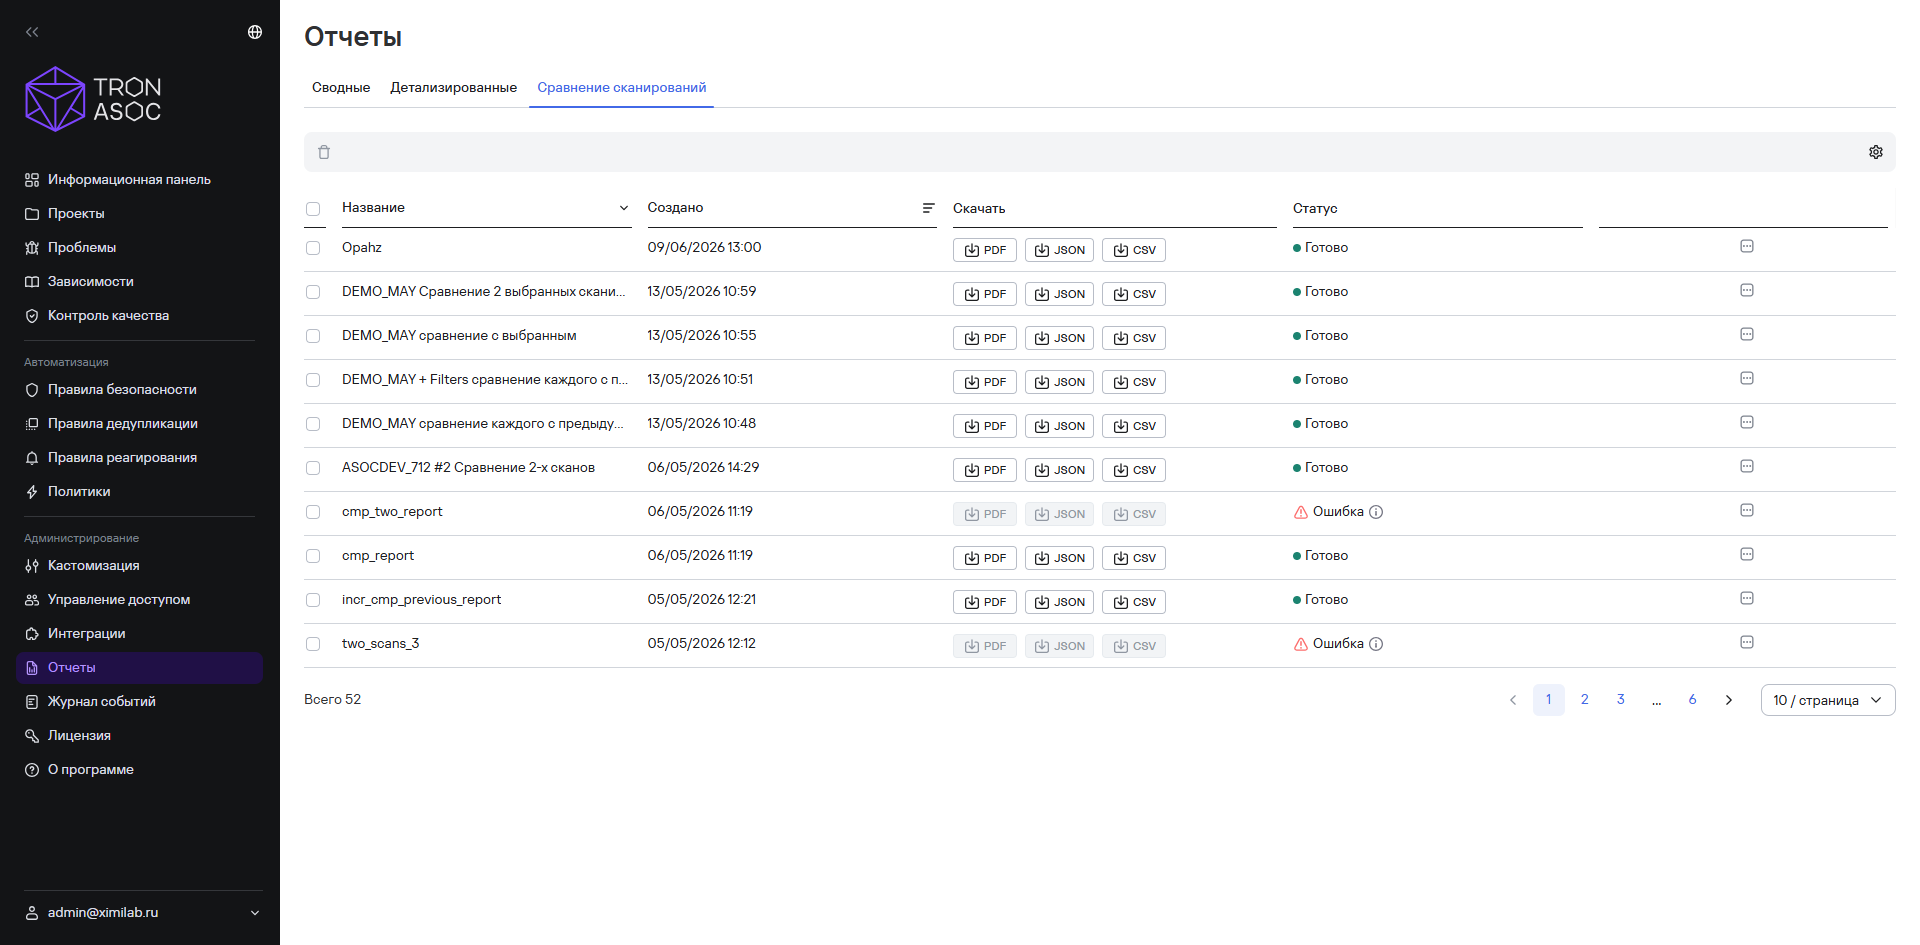This screenshot has width=1920, height=945.
Task: Download CSV for DEMO_MAY + Filters report
Action: point(1134,382)
